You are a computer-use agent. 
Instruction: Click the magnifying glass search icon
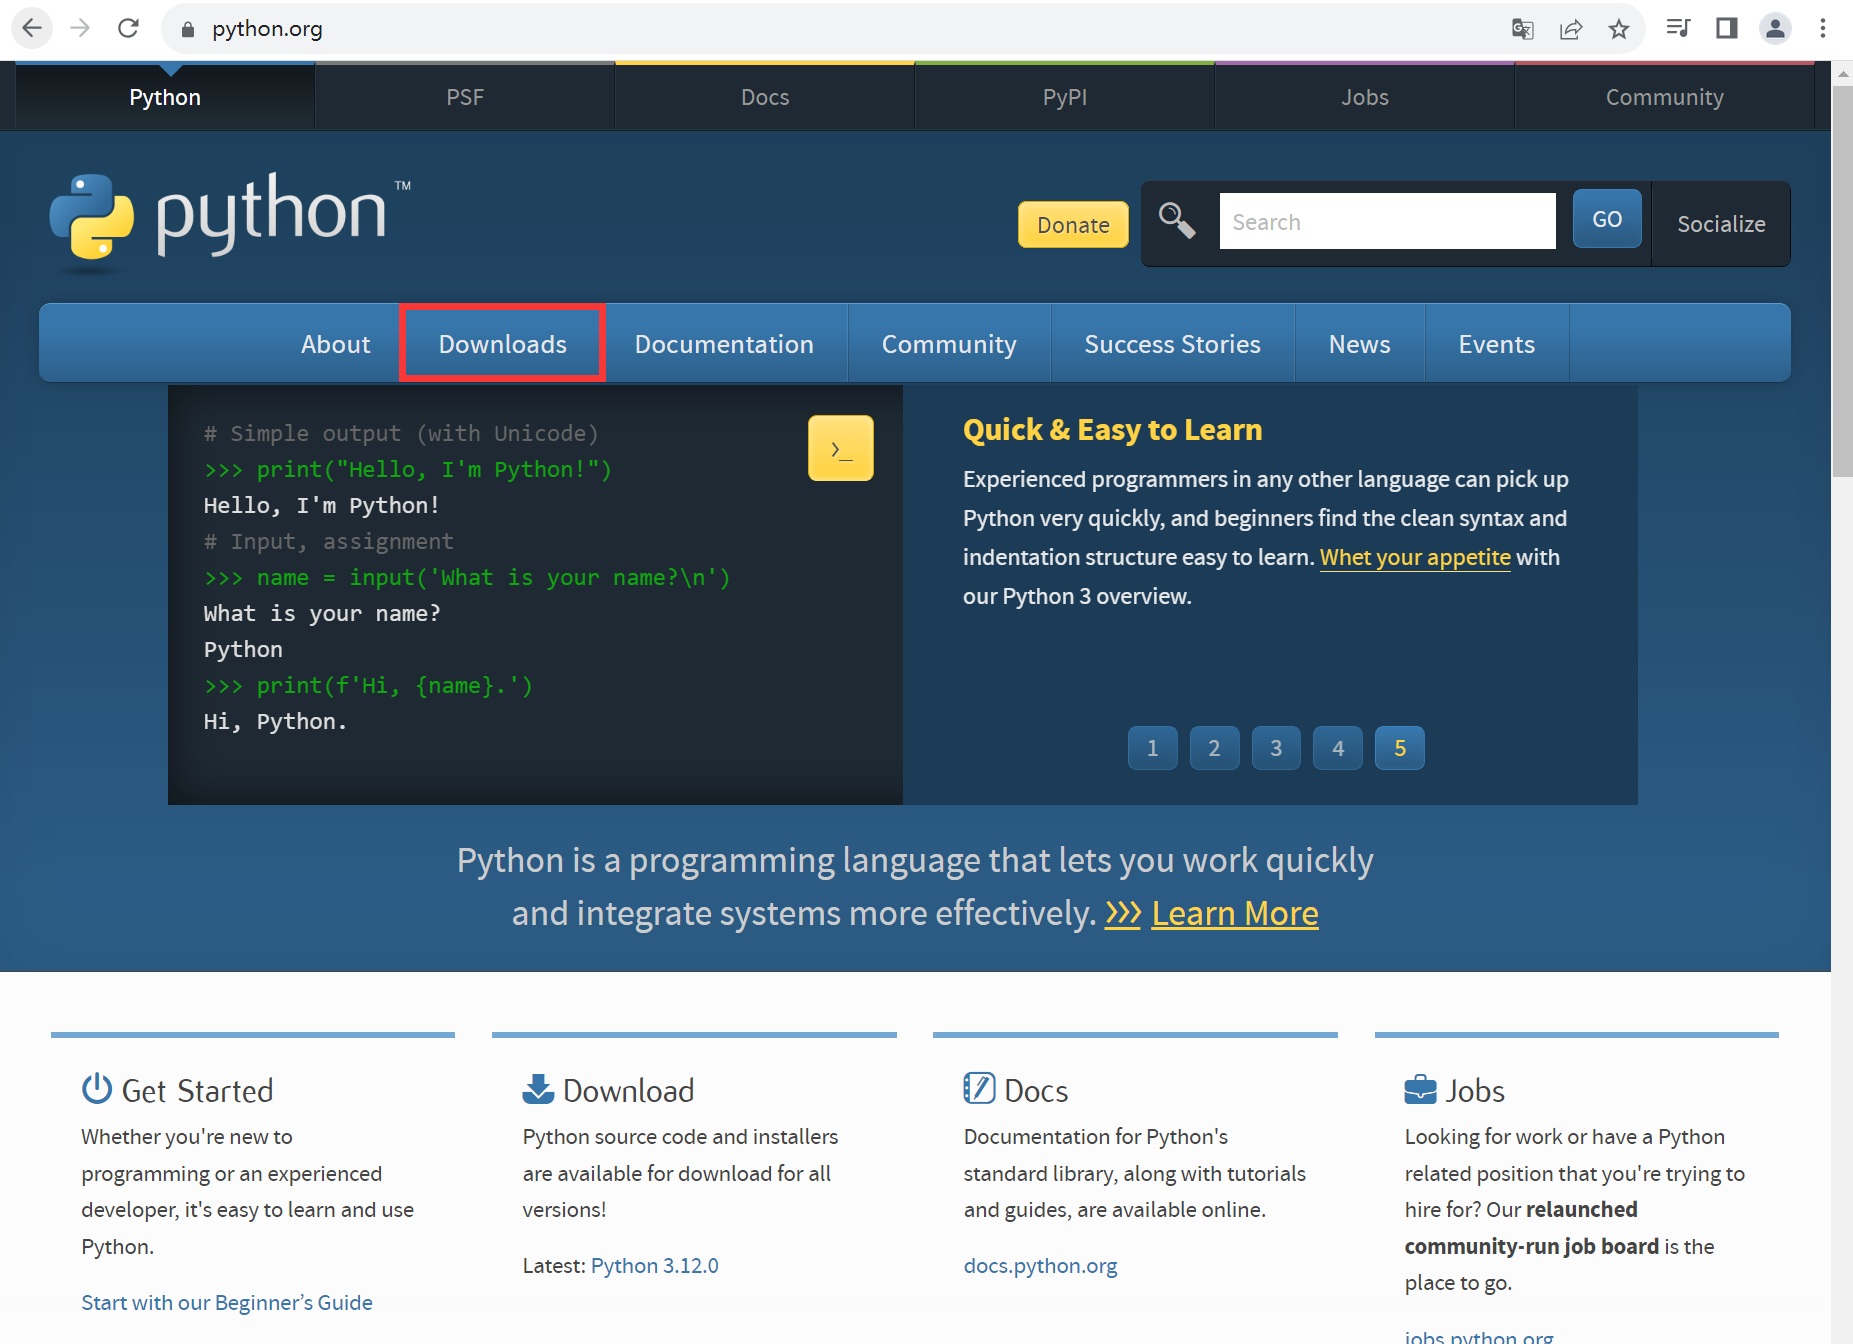click(1177, 221)
